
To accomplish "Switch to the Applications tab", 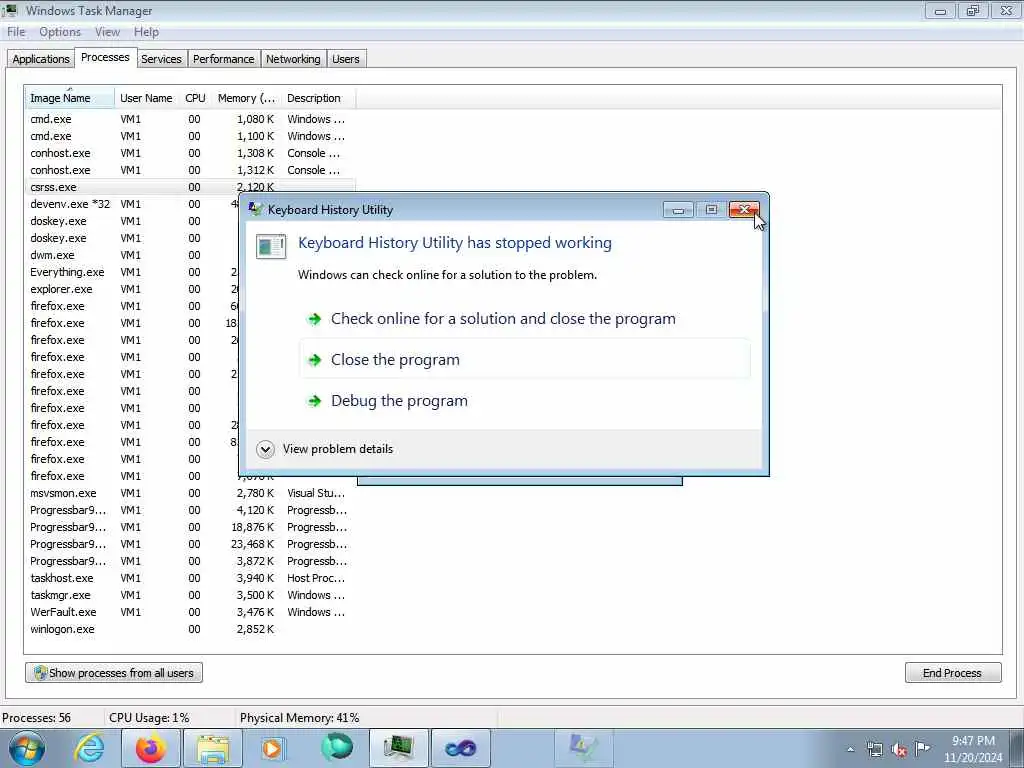I will coord(40,59).
